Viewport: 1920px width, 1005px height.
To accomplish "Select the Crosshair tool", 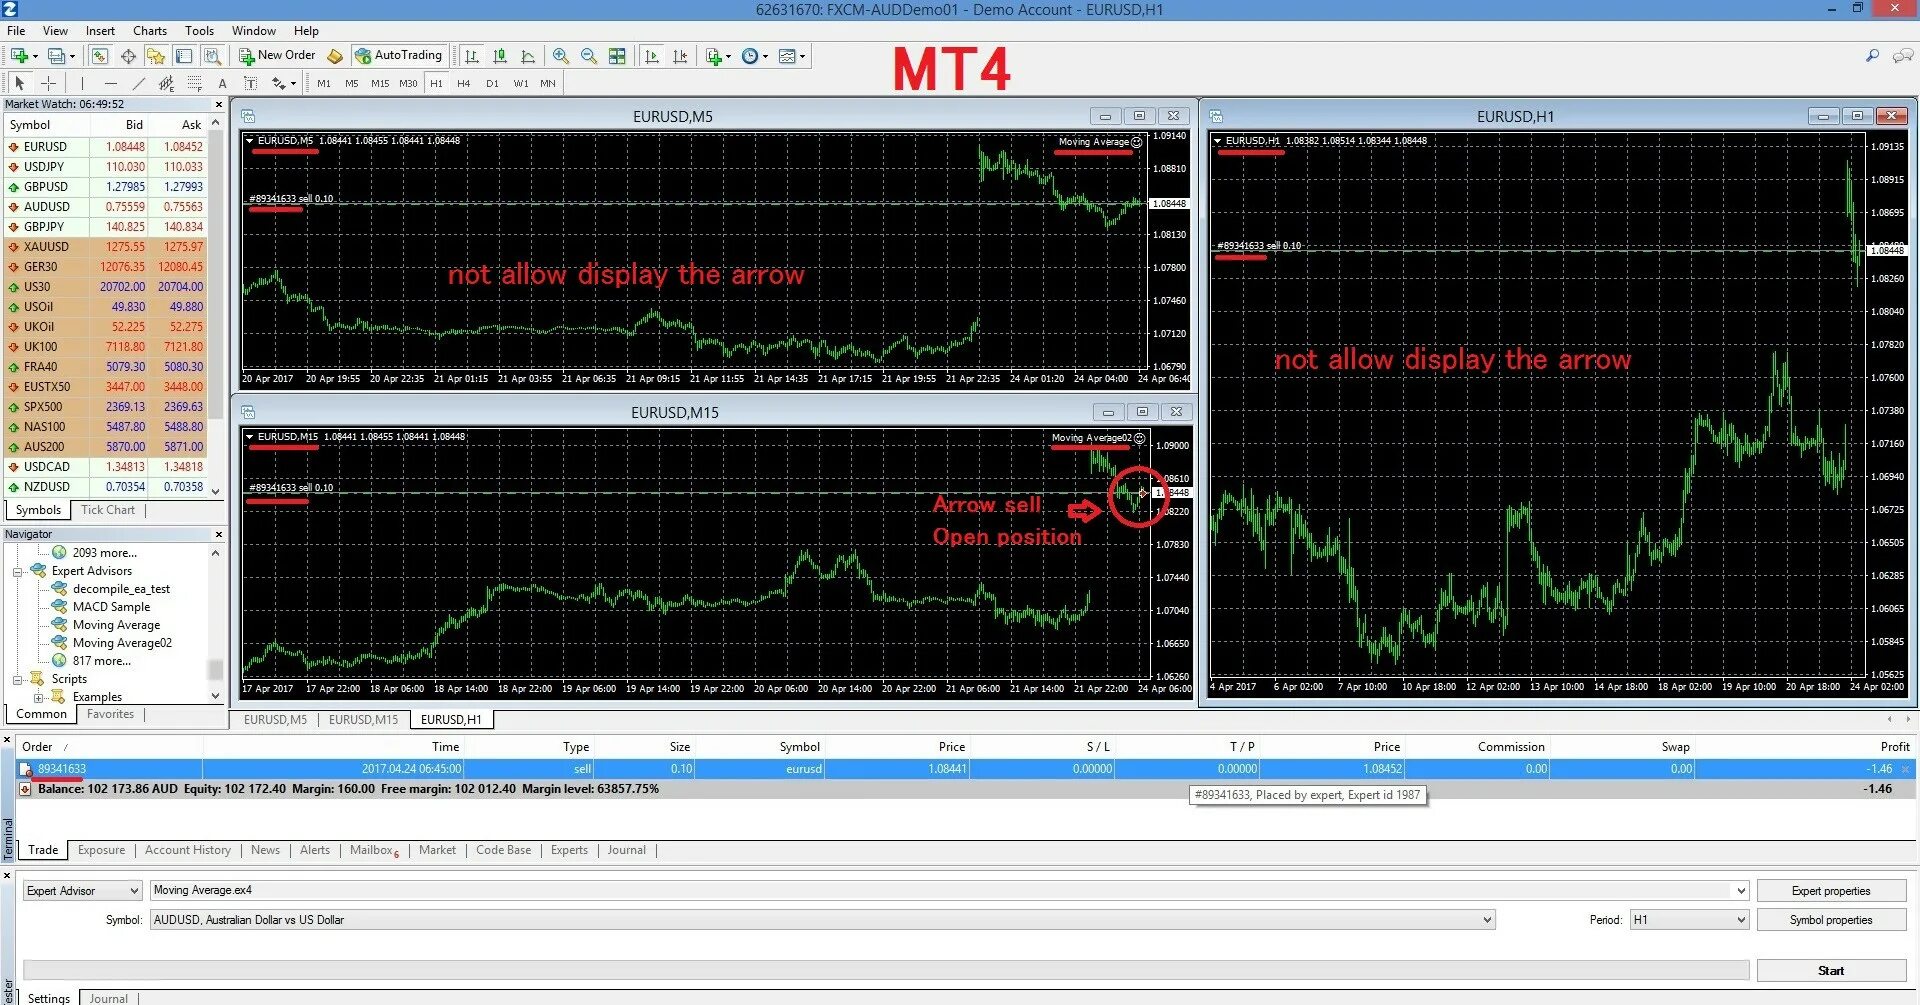I will 48,83.
